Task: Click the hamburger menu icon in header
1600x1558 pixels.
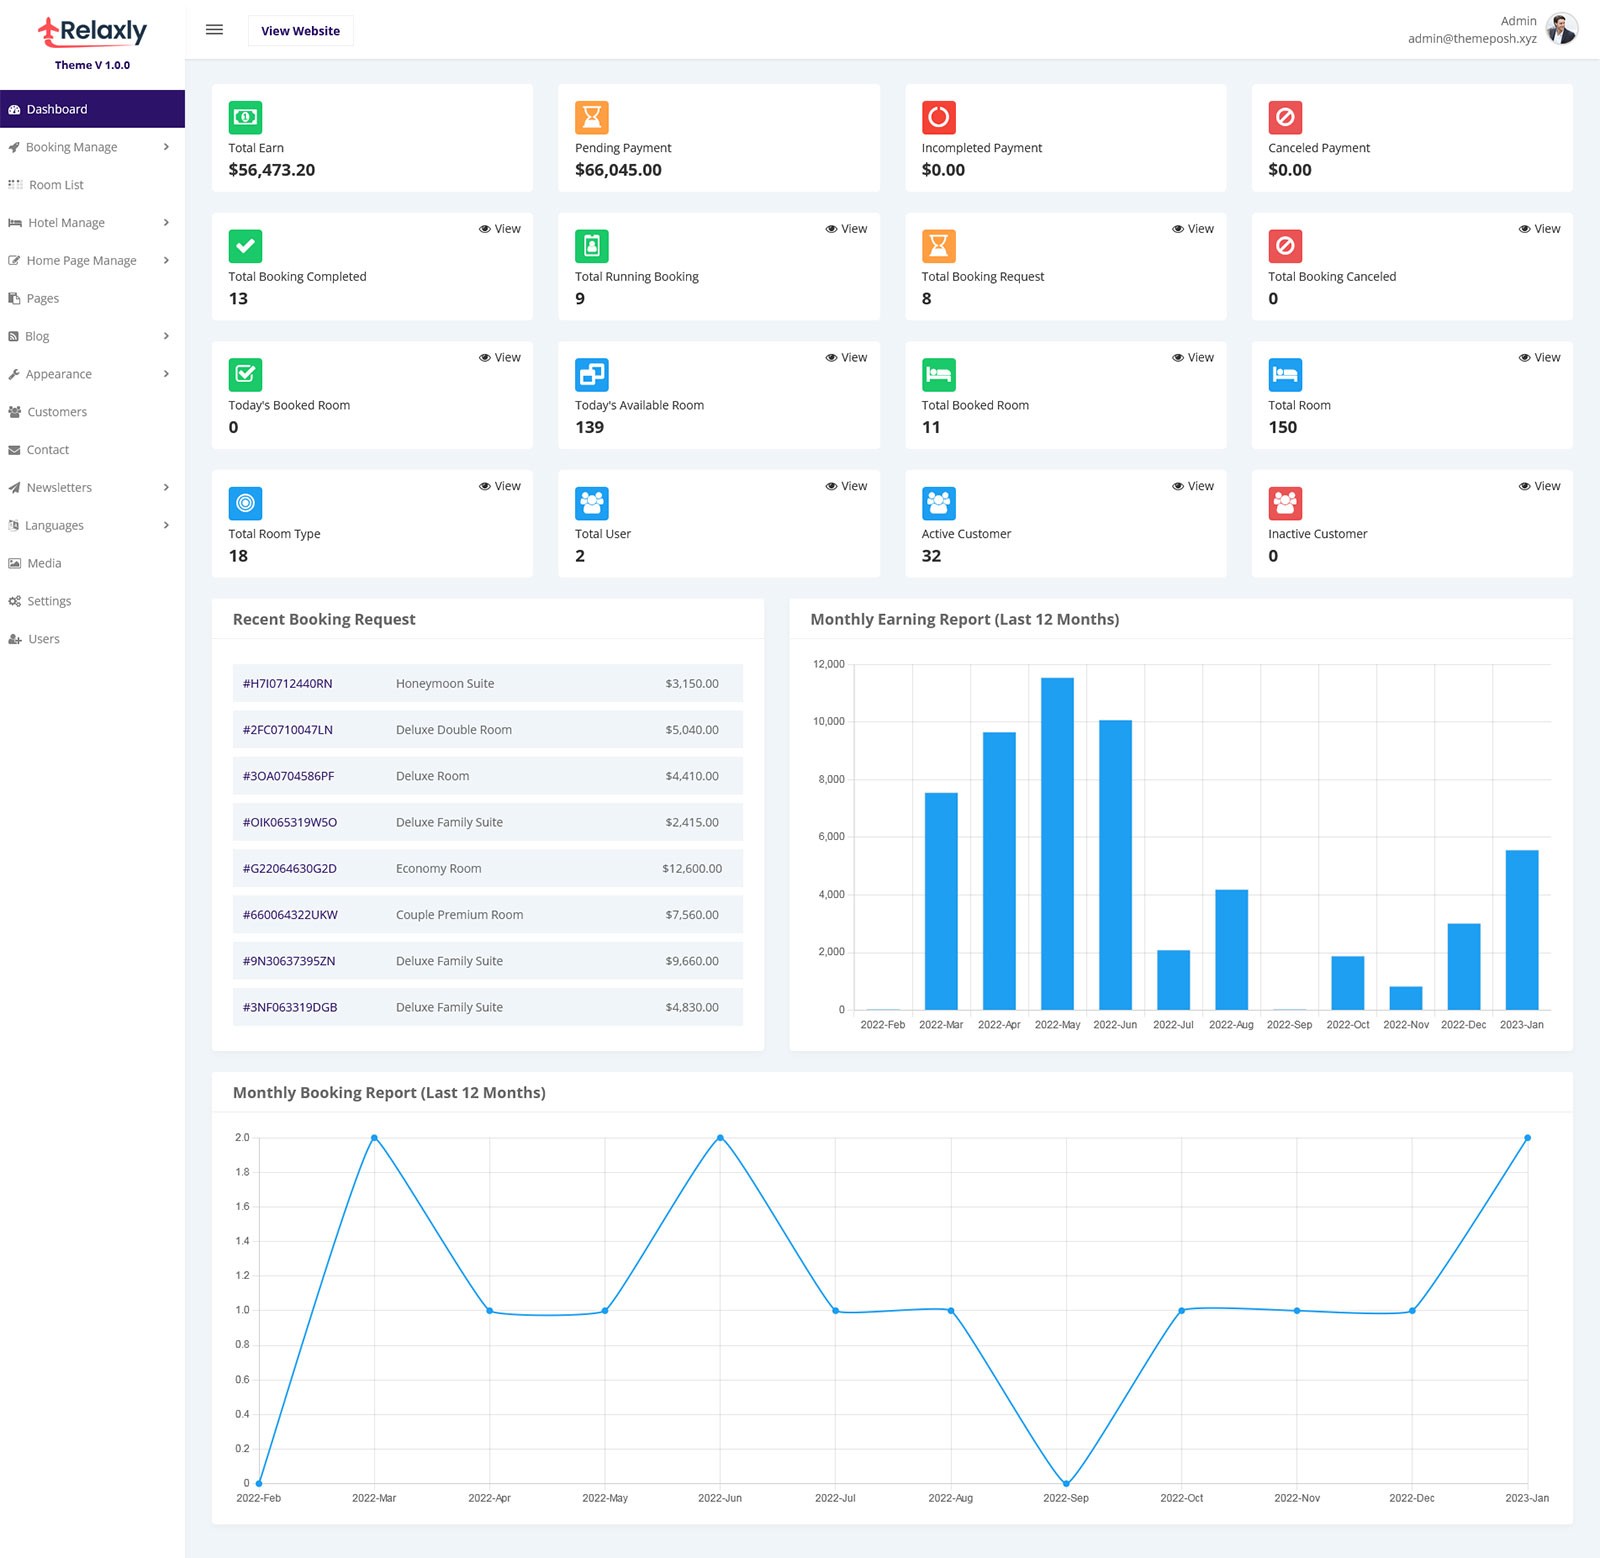Action: [214, 30]
